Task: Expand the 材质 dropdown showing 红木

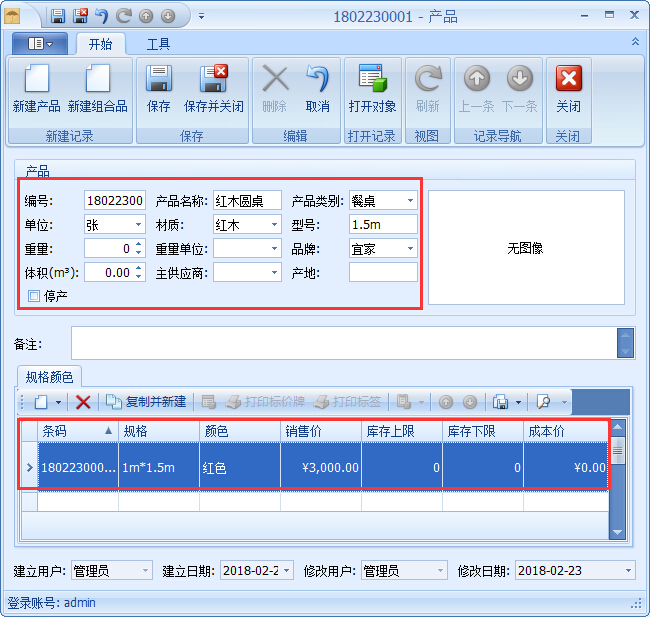Action: click(273, 225)
